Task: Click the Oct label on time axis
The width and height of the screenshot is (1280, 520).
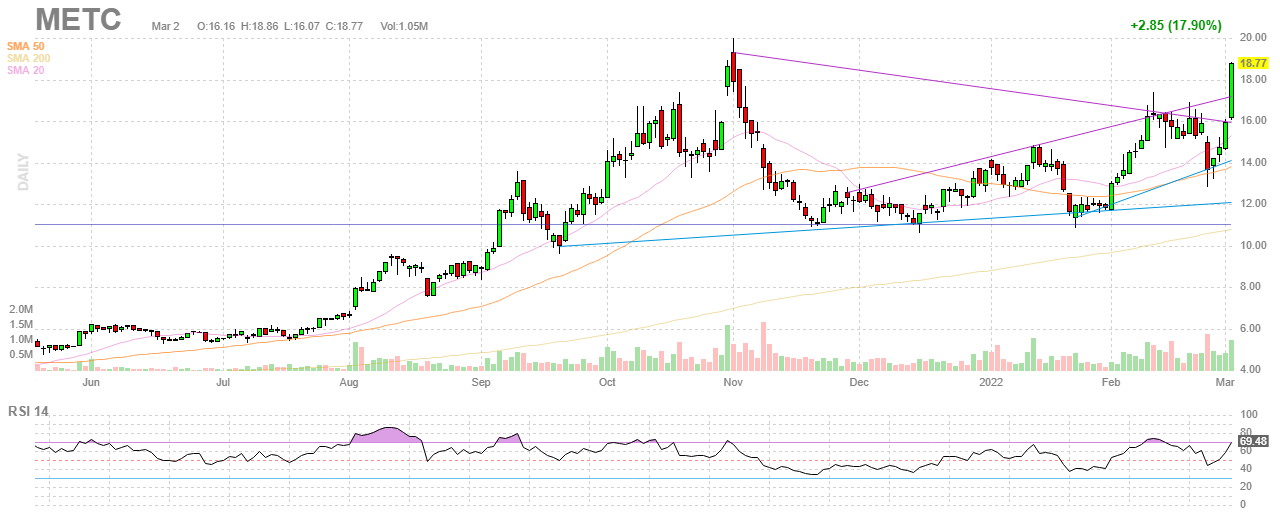Action: coord(606,382)
